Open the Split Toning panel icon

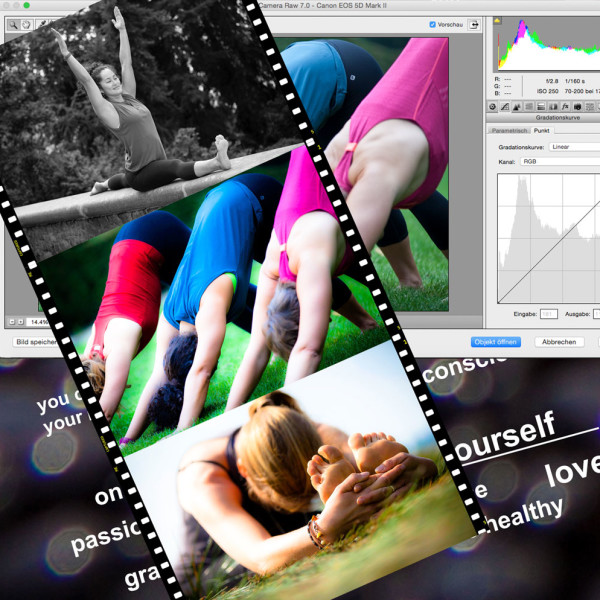(x=541, y=107)
